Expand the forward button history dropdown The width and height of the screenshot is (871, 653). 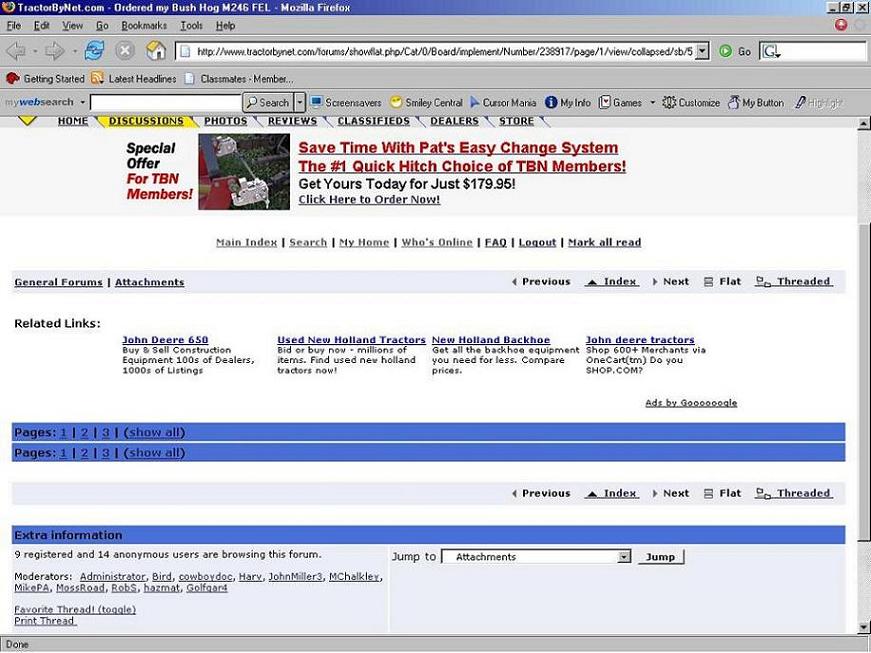[x=74, y=51]
